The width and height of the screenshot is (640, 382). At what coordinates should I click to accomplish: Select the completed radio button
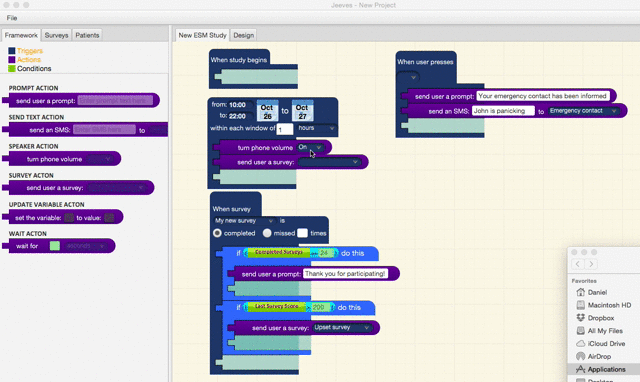pyautogui.click(x=217, y=233)
